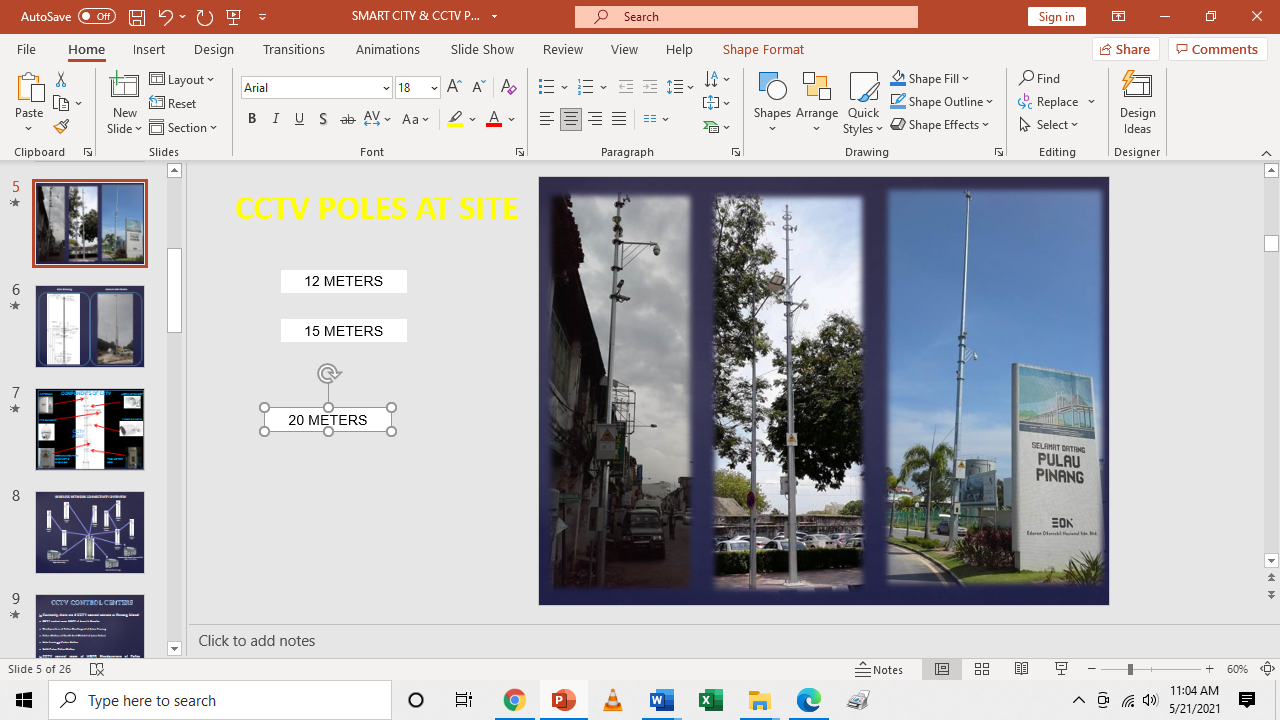Open the Design Ideas pane

pyautogui.click(x=1137, y=102)
